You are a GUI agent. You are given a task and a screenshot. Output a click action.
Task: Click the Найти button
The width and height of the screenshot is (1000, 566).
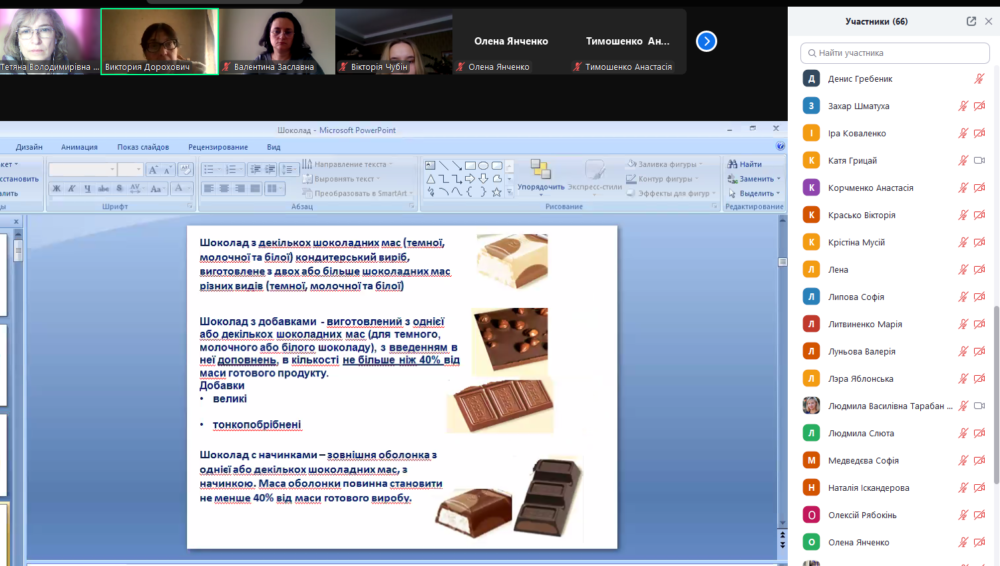(x=745, y=164)
